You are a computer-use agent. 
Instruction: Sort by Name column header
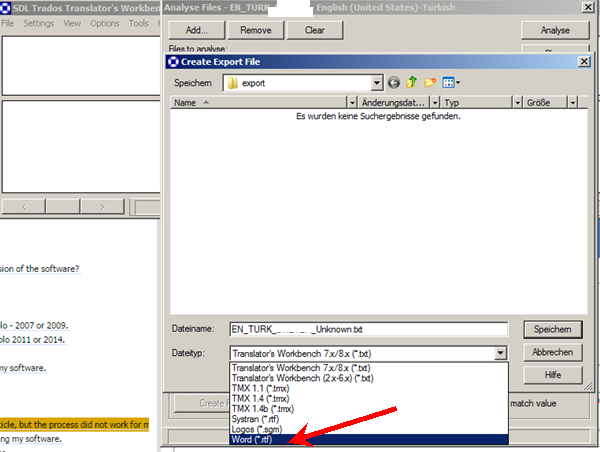pos(259,103)
